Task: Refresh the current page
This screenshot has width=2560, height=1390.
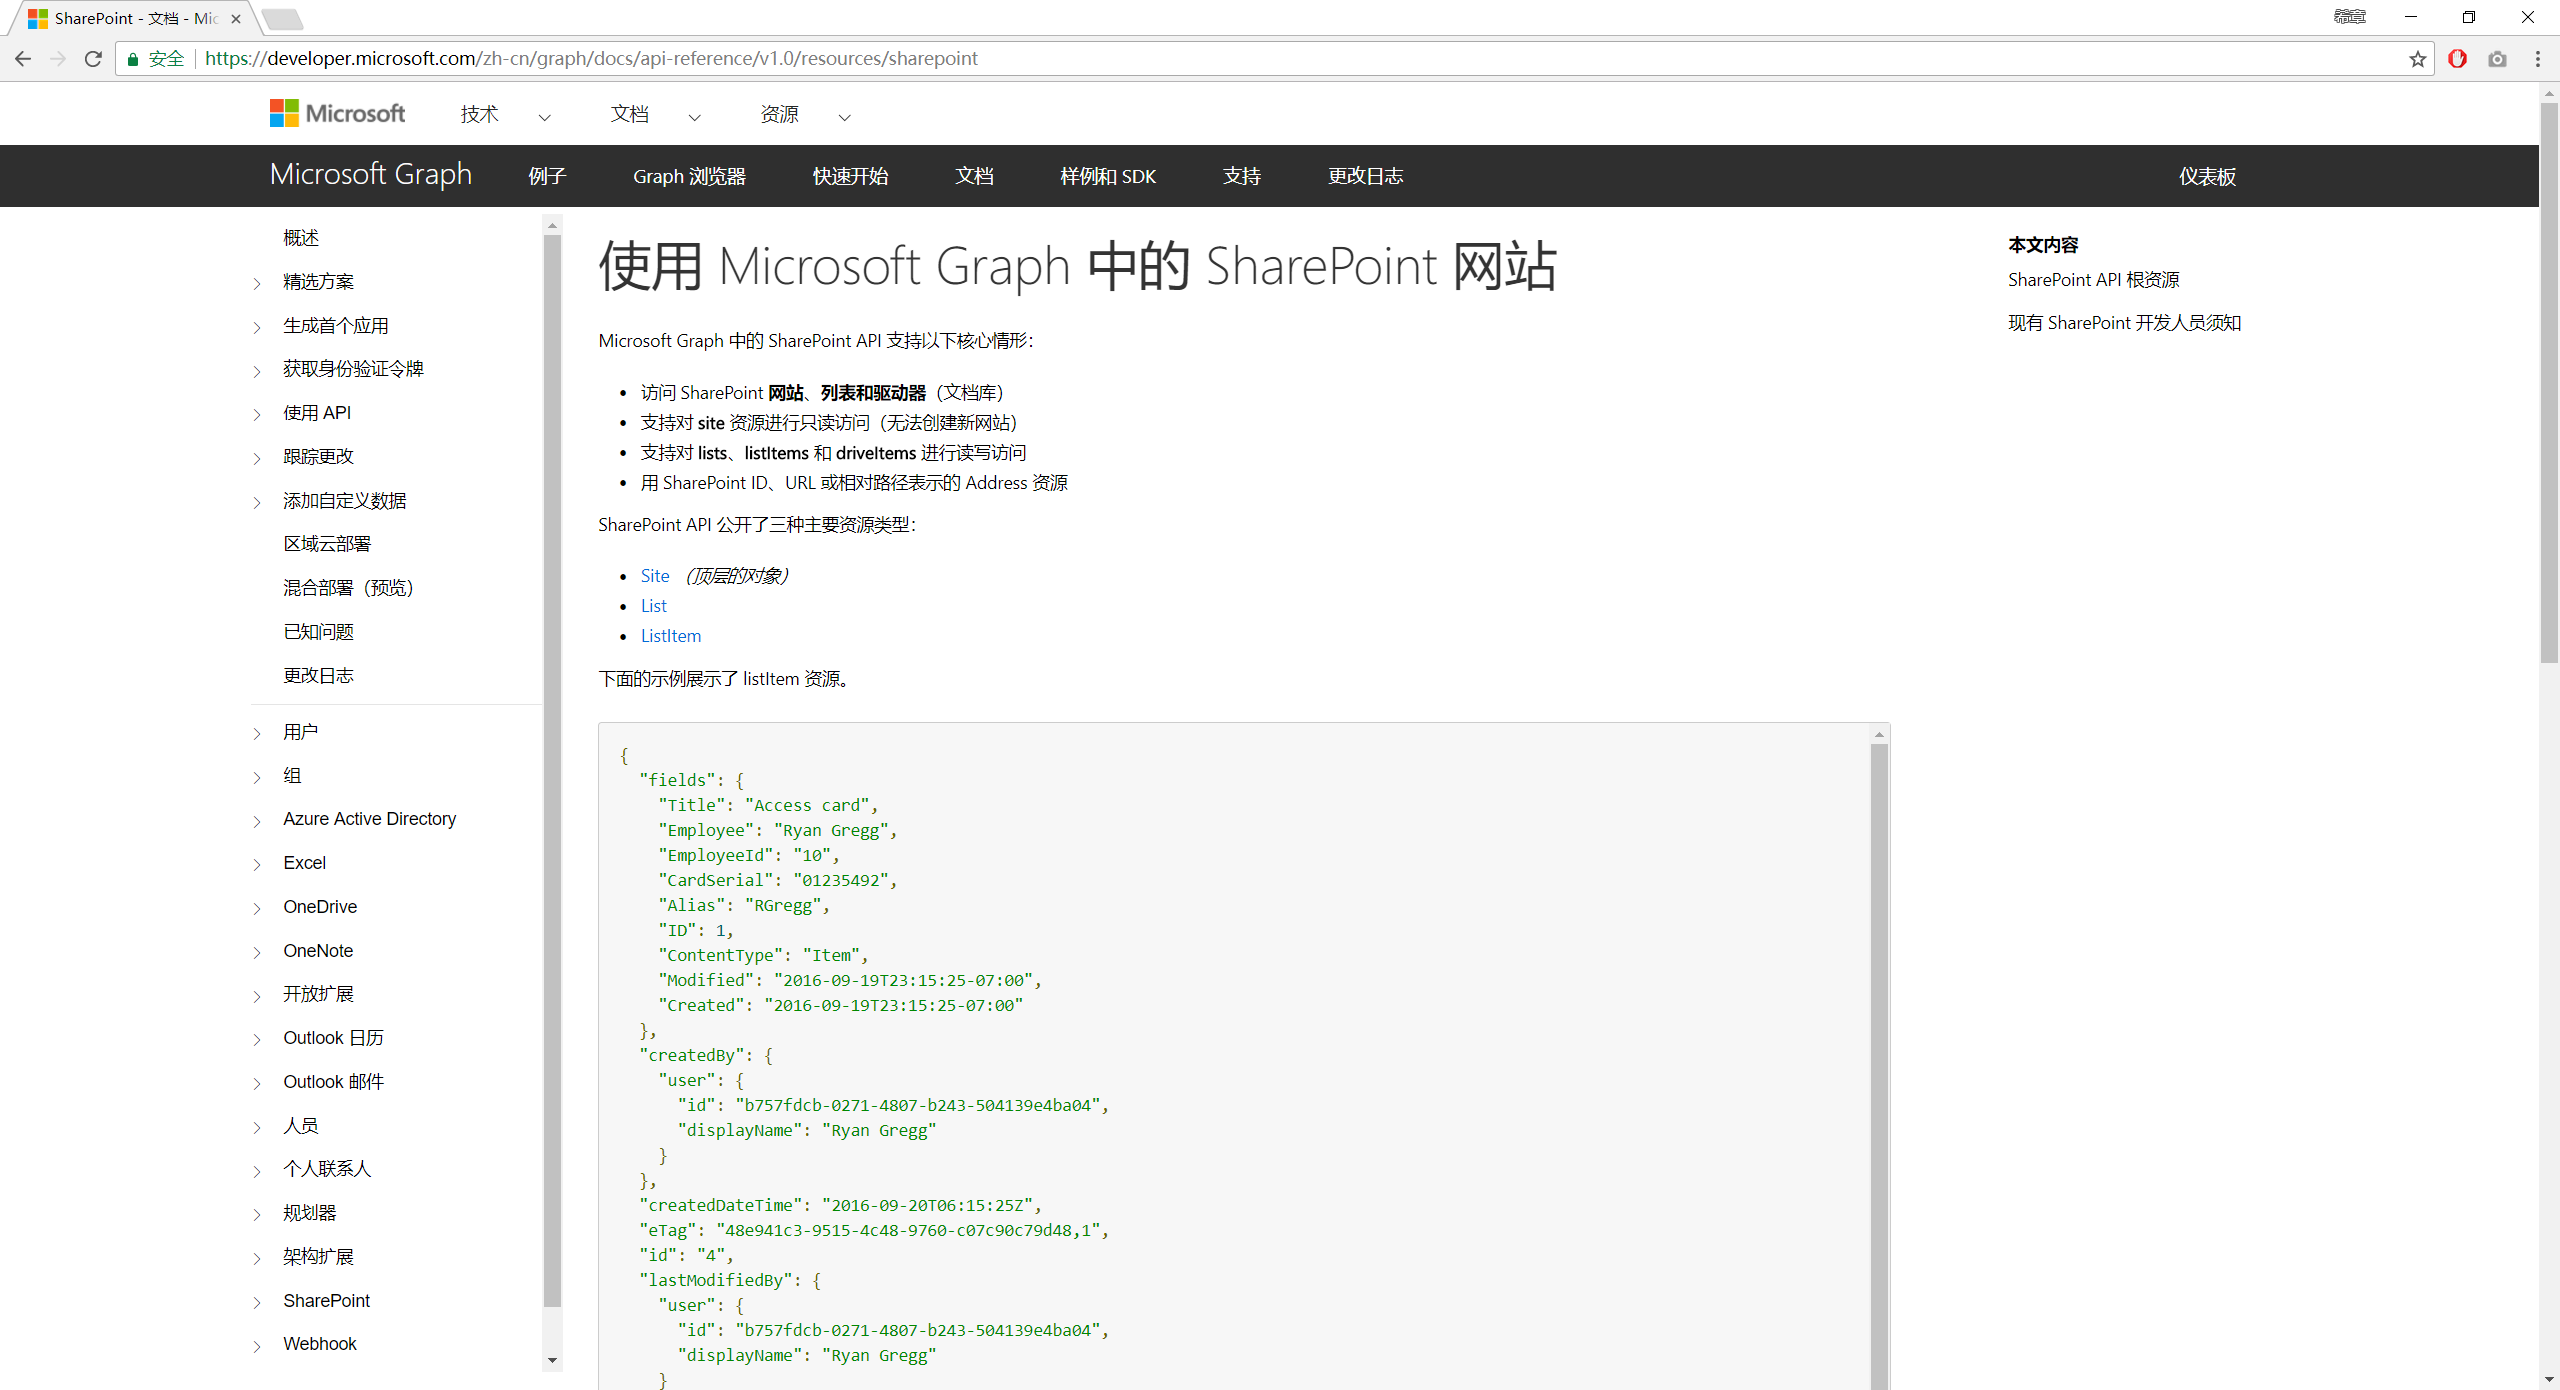Action: pos(93,58)
